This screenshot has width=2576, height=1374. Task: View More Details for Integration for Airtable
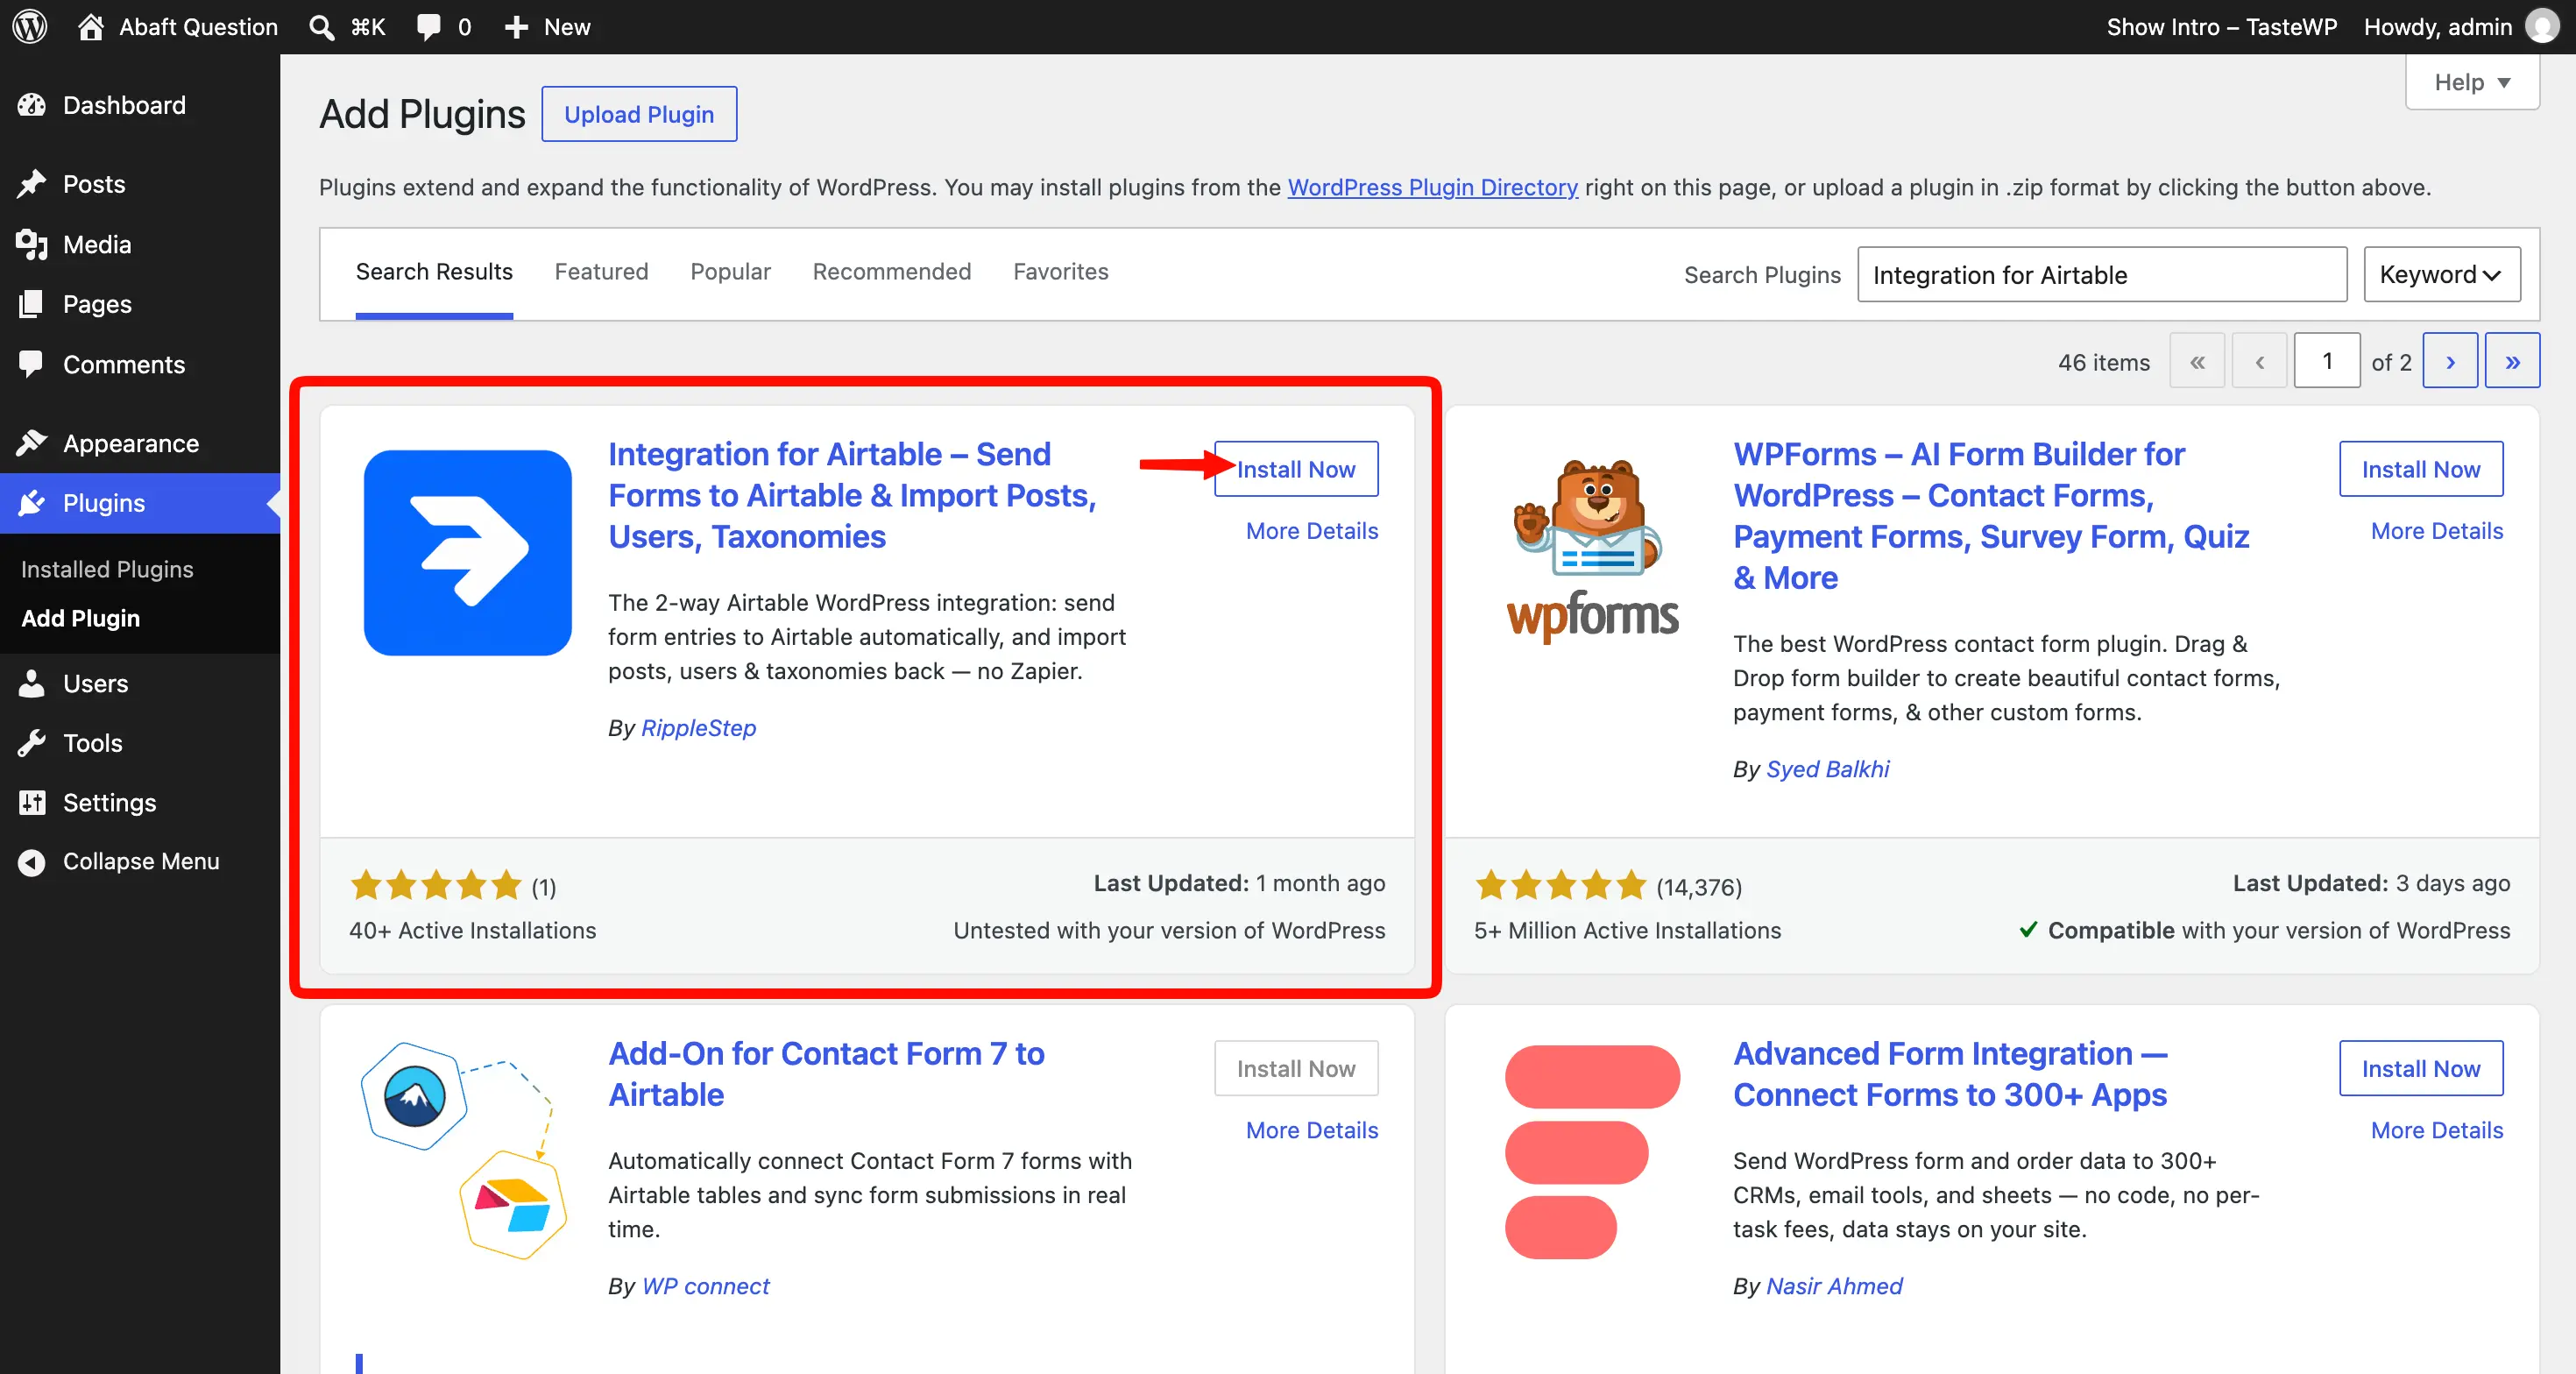click(x=1311, y=531)
